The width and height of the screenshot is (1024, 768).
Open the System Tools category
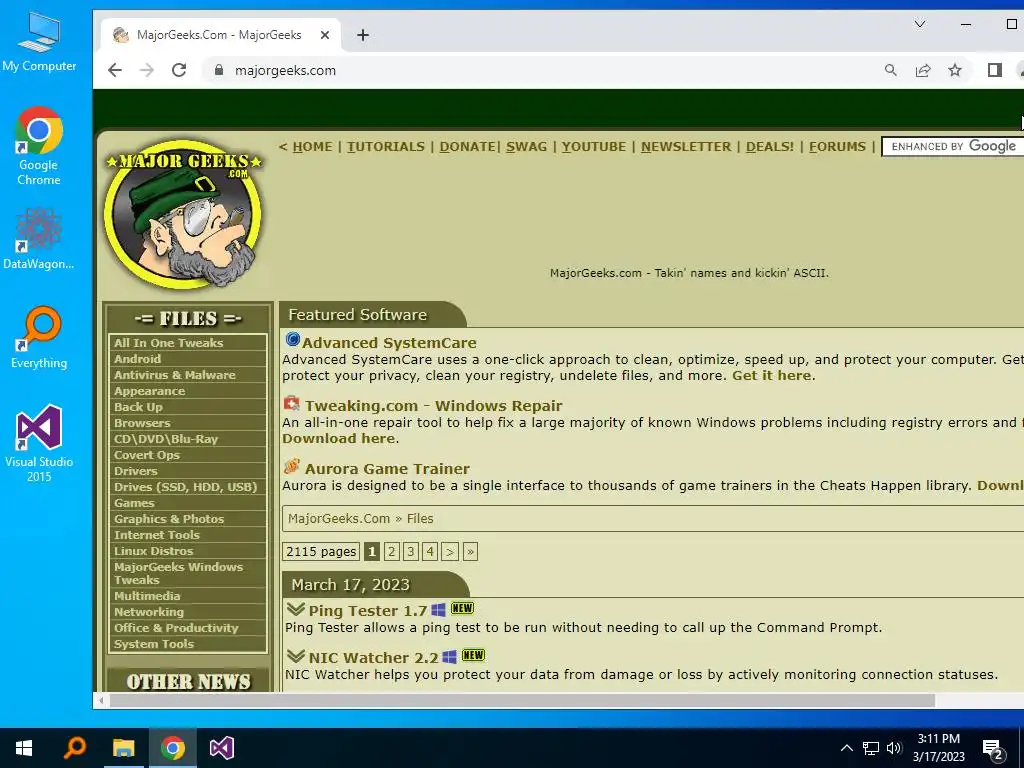pyautogui.click(x=188, y=644)
